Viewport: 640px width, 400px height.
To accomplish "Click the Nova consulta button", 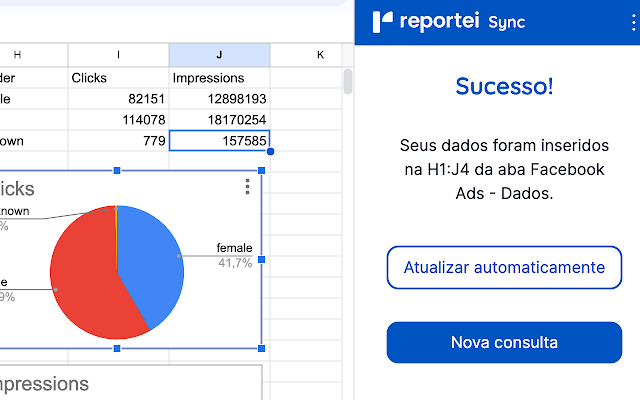I will pos(504,342).
